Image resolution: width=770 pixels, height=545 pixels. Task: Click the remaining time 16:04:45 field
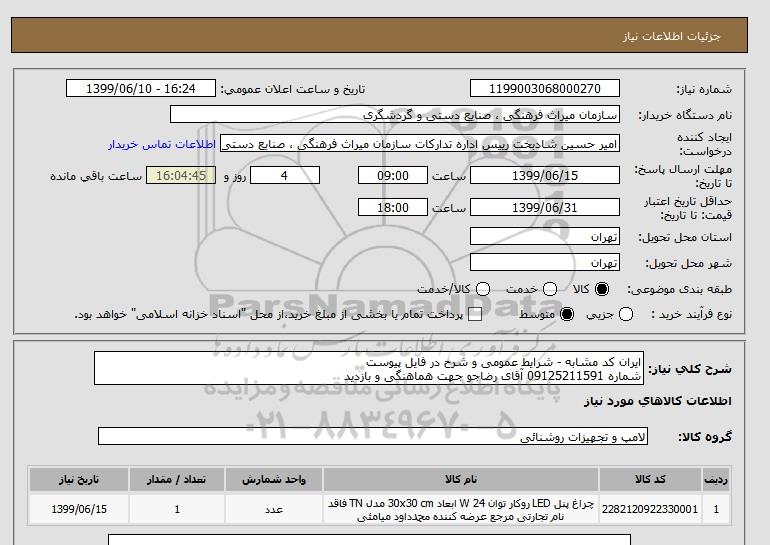pyautogui.click(x=181, y=175)
